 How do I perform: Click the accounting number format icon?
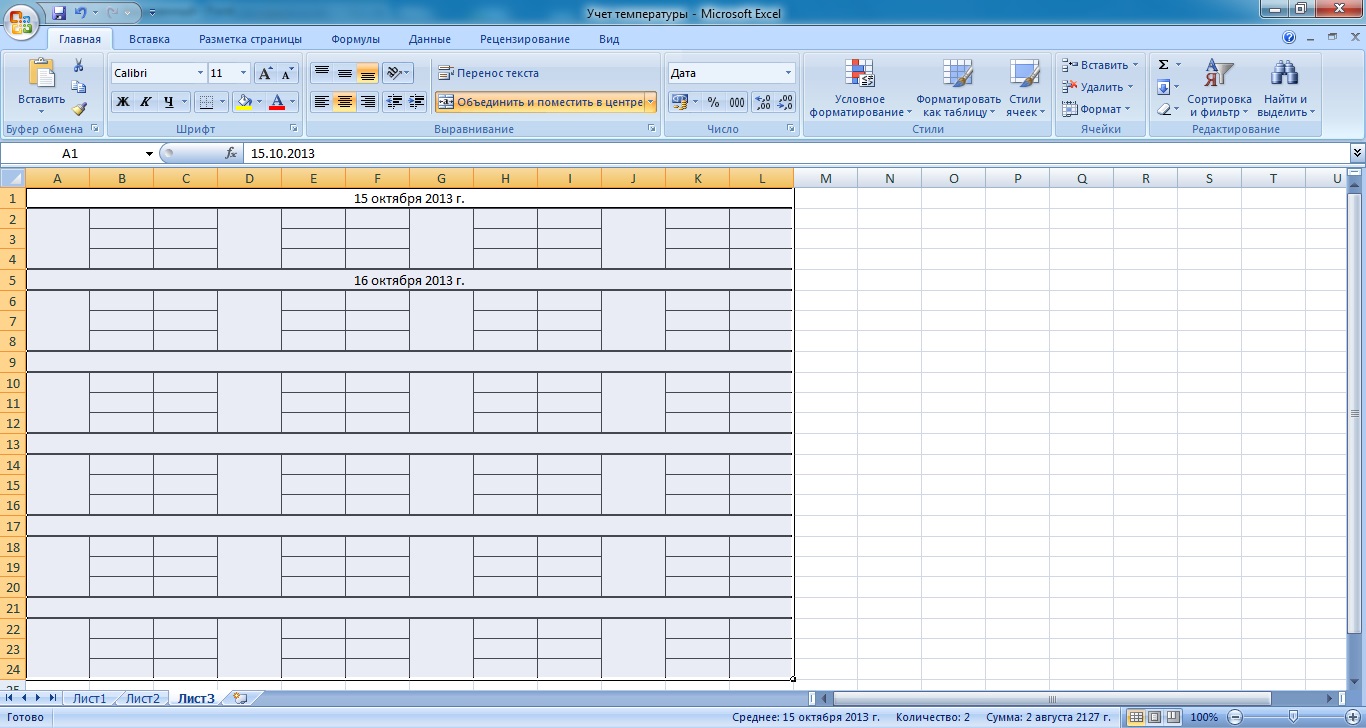[679, 101]
